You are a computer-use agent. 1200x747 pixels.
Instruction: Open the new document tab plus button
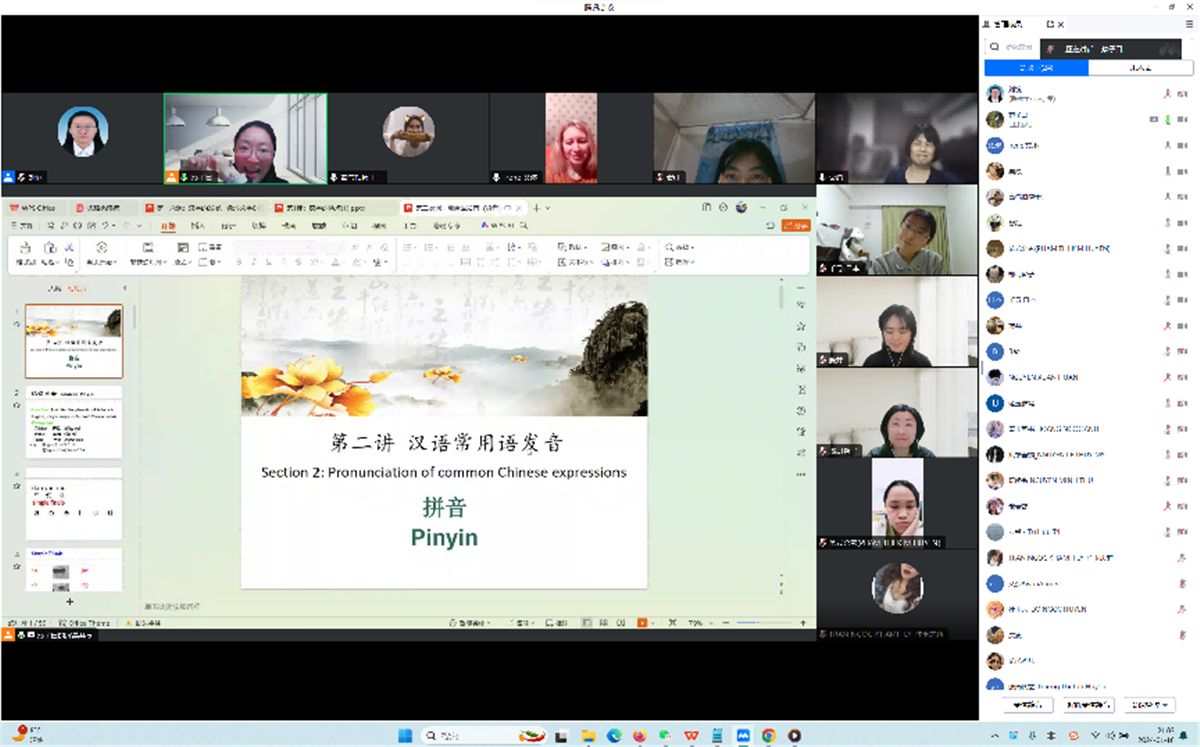[x=536, y=208]
